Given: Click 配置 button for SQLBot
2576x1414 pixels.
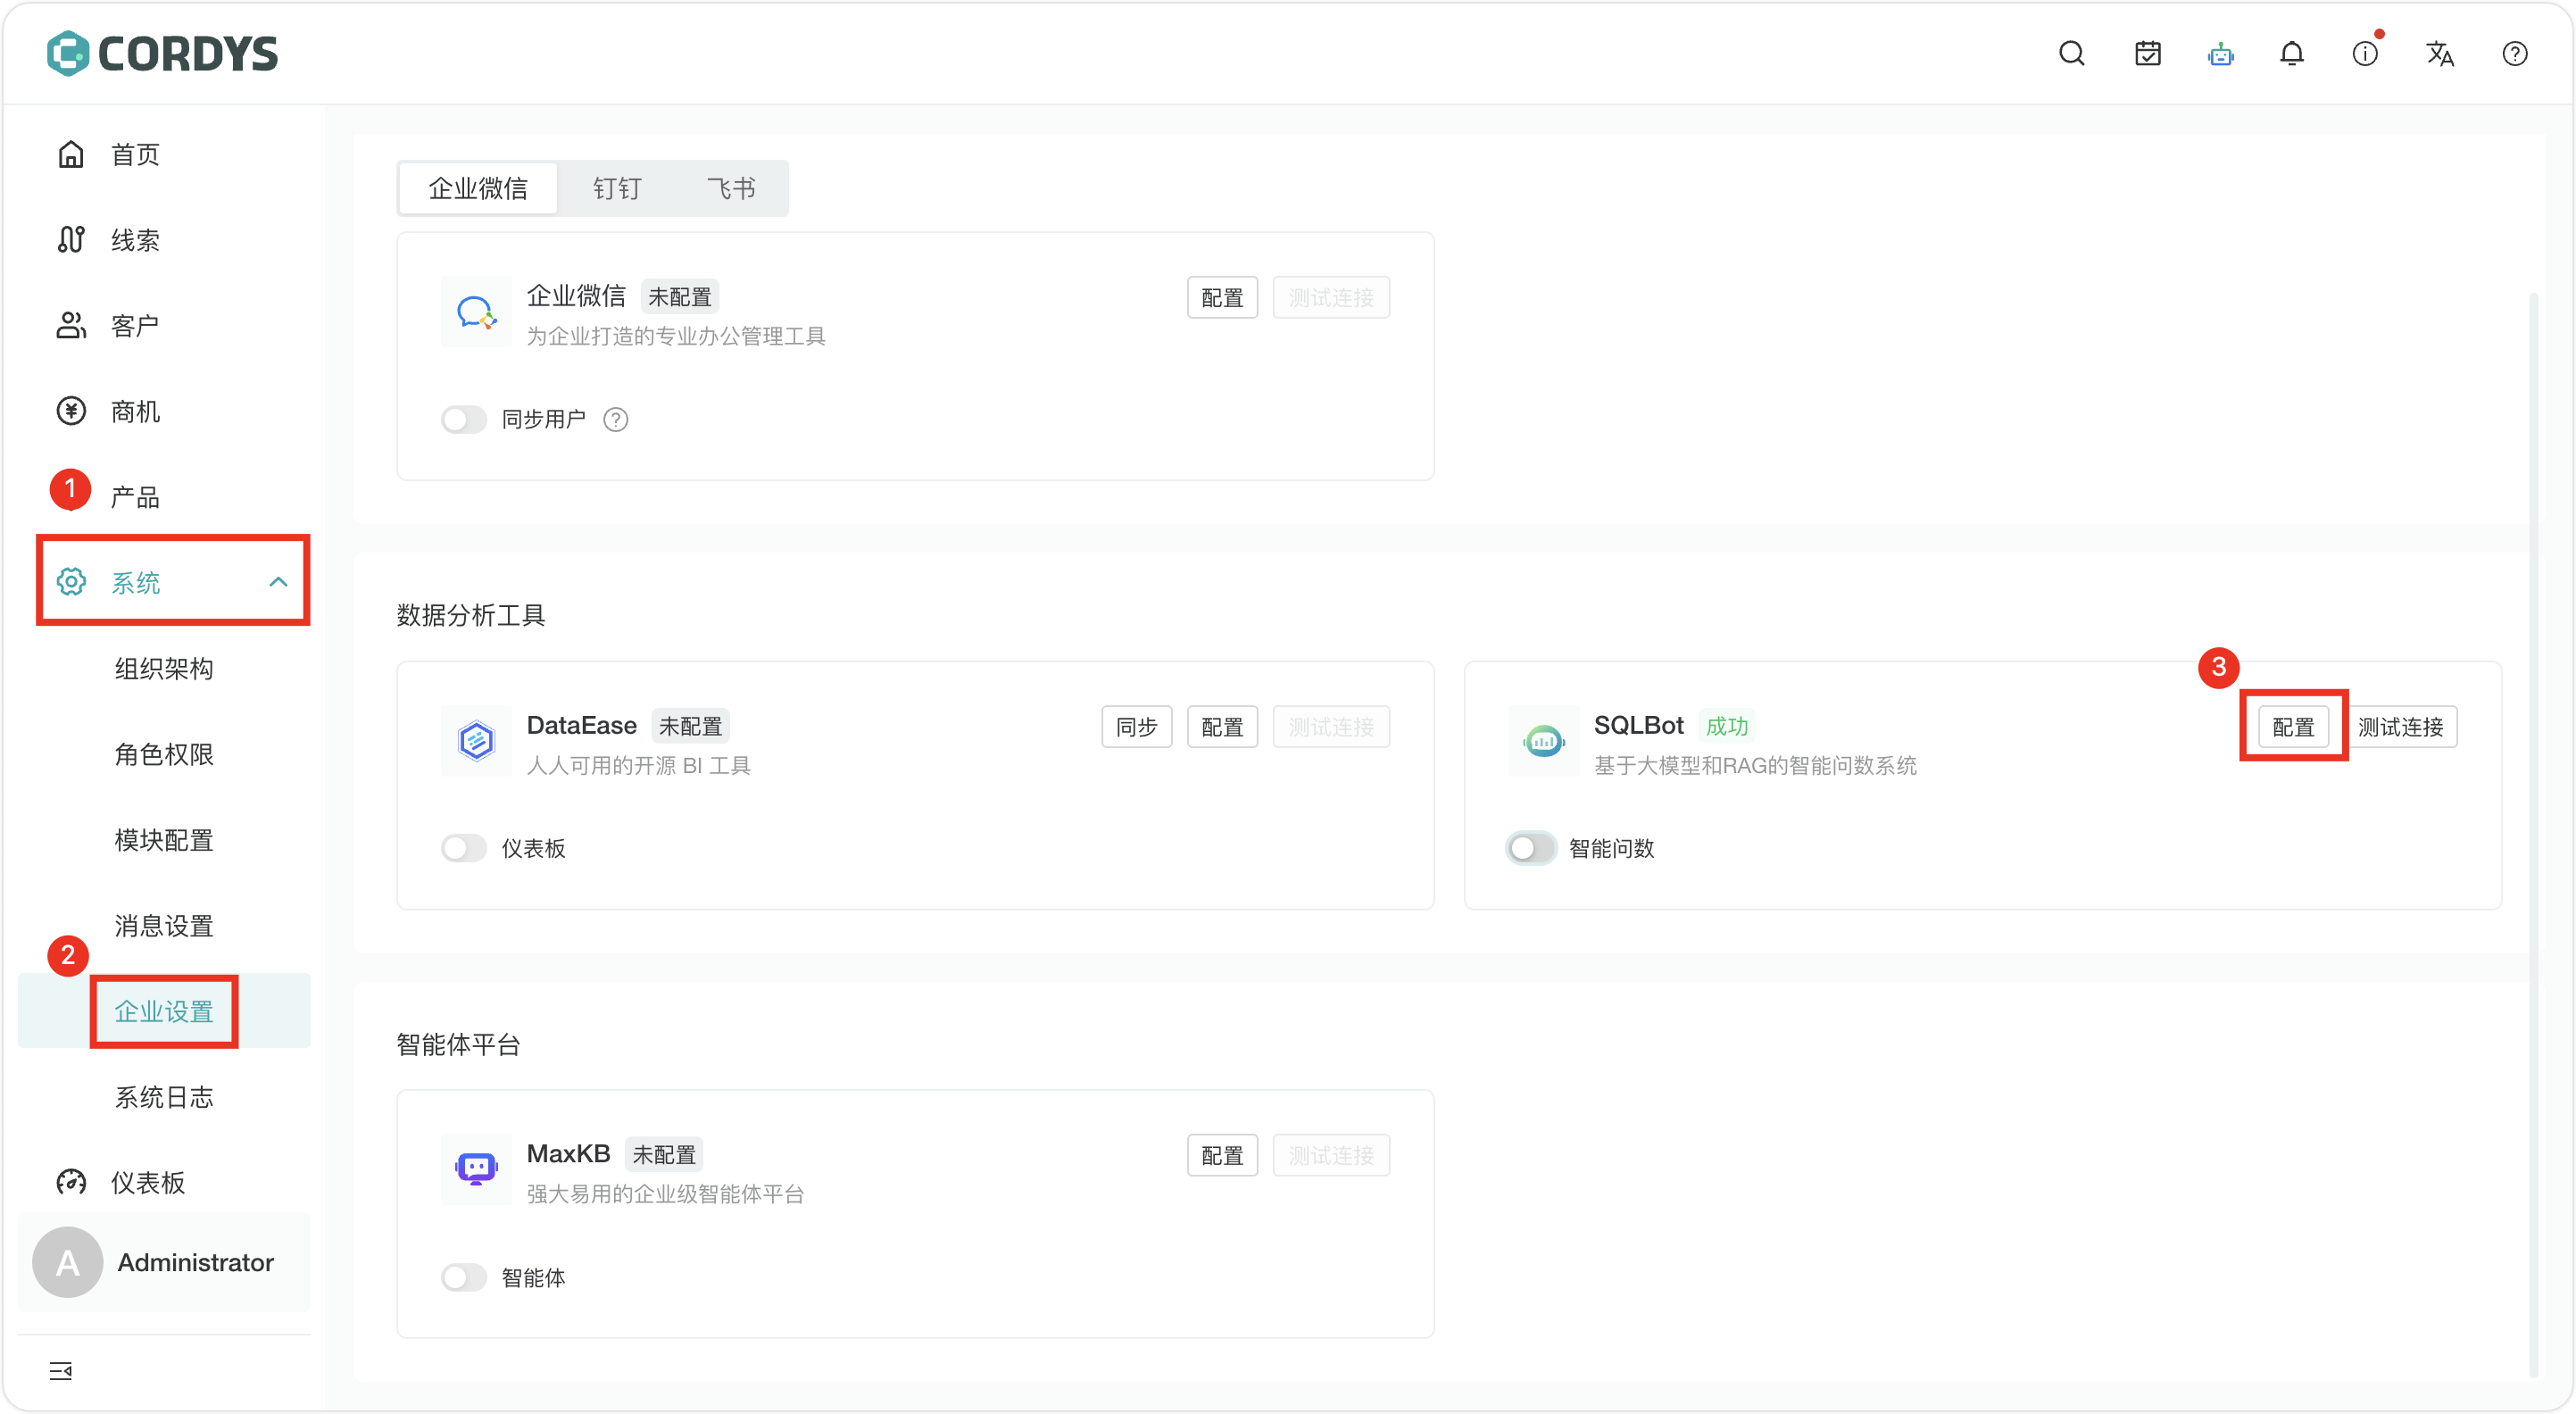Looking at the screenshot, I should coord(2293,727).
